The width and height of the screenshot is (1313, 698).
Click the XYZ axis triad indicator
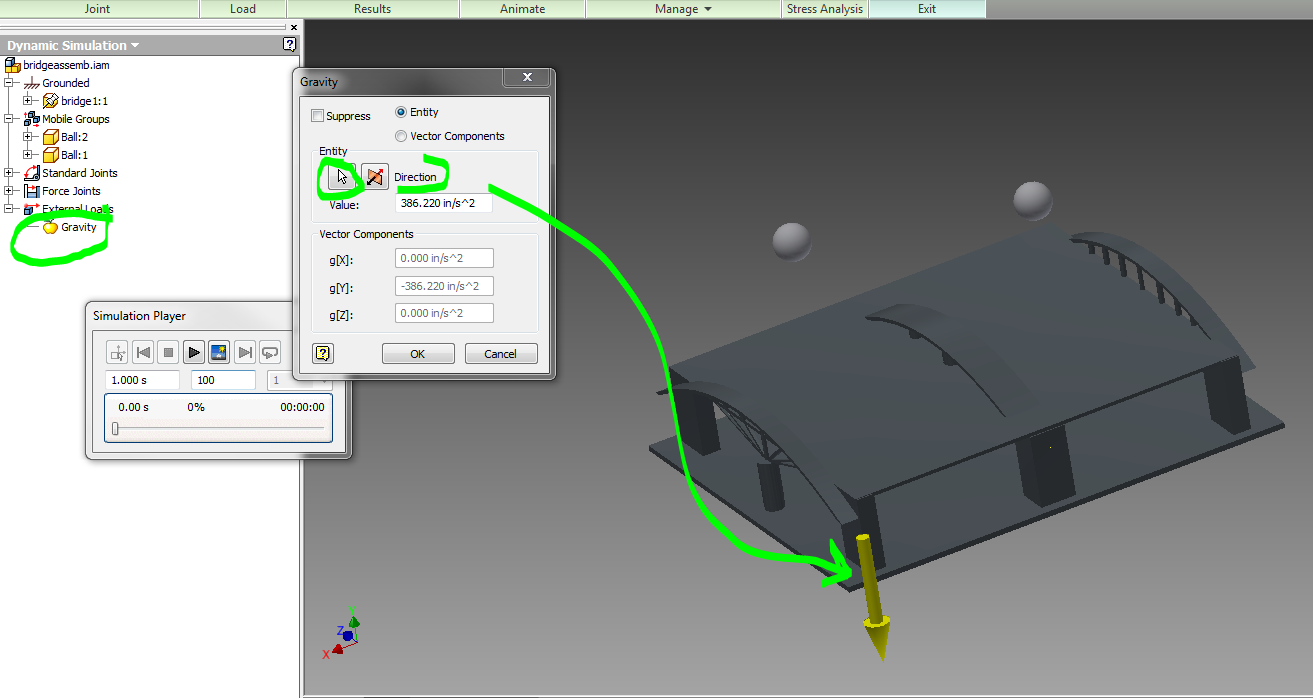pyautogui.click(x=341, y=632)
